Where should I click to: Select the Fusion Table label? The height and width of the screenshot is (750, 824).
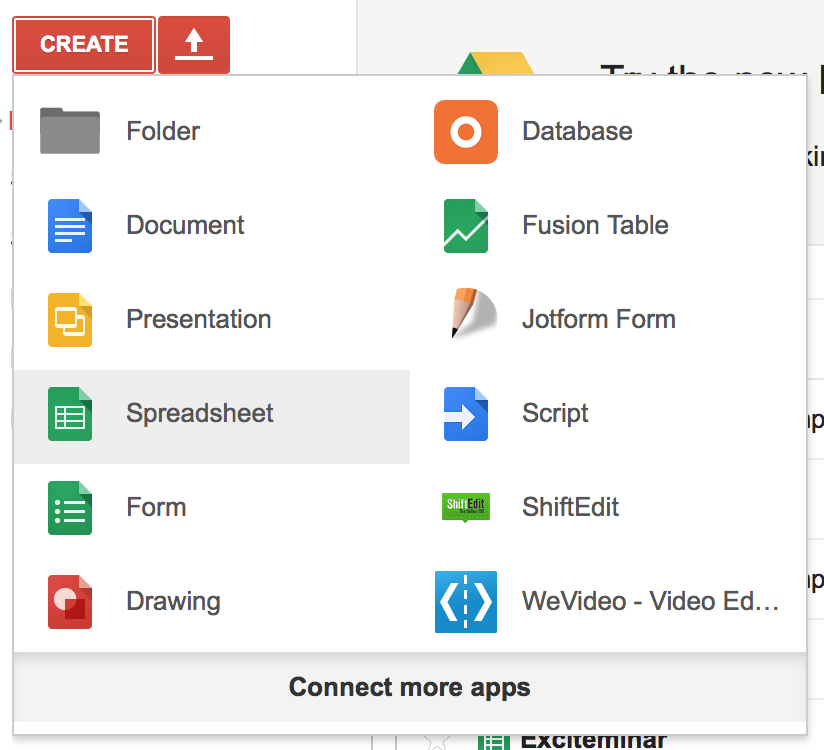pyautogui.click(x=595, y=225)
